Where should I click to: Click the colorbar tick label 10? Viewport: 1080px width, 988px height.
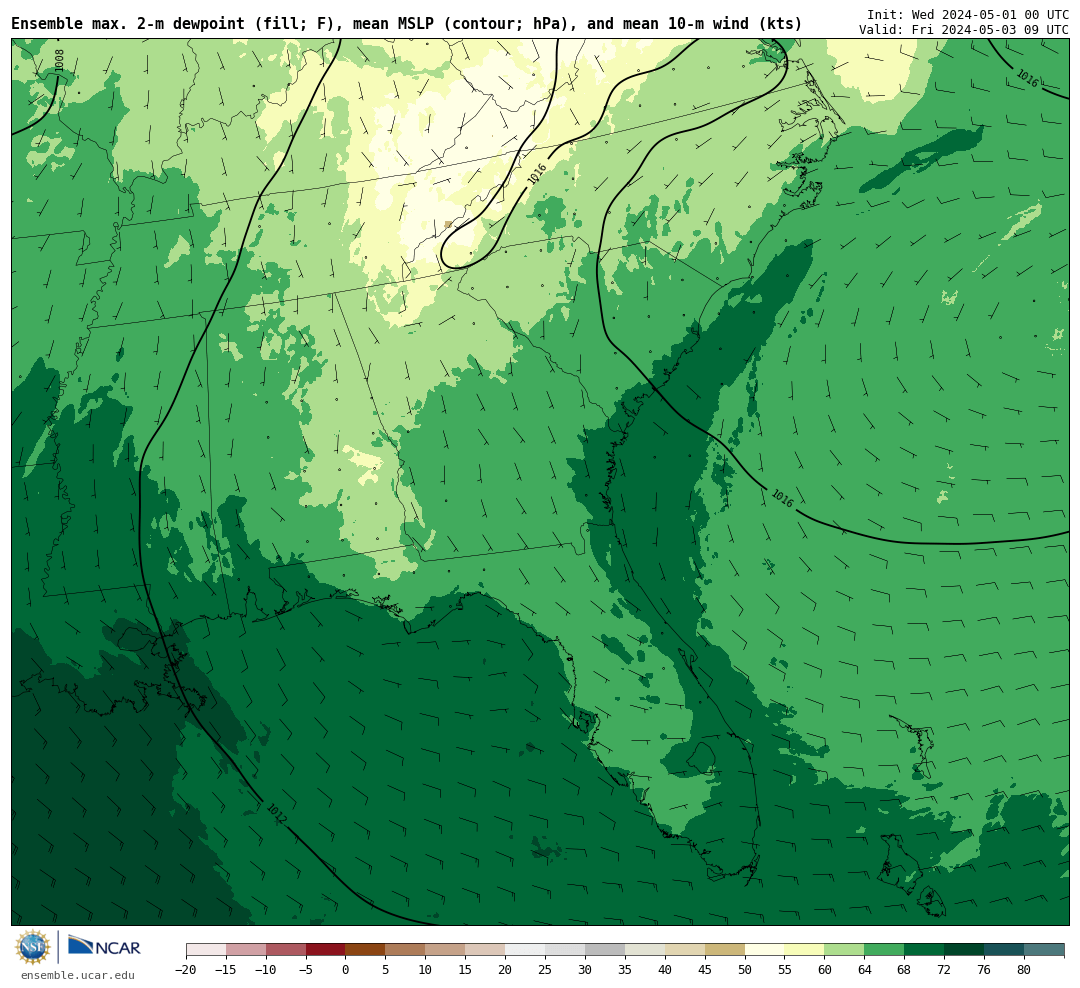click(x=426, y=969)
